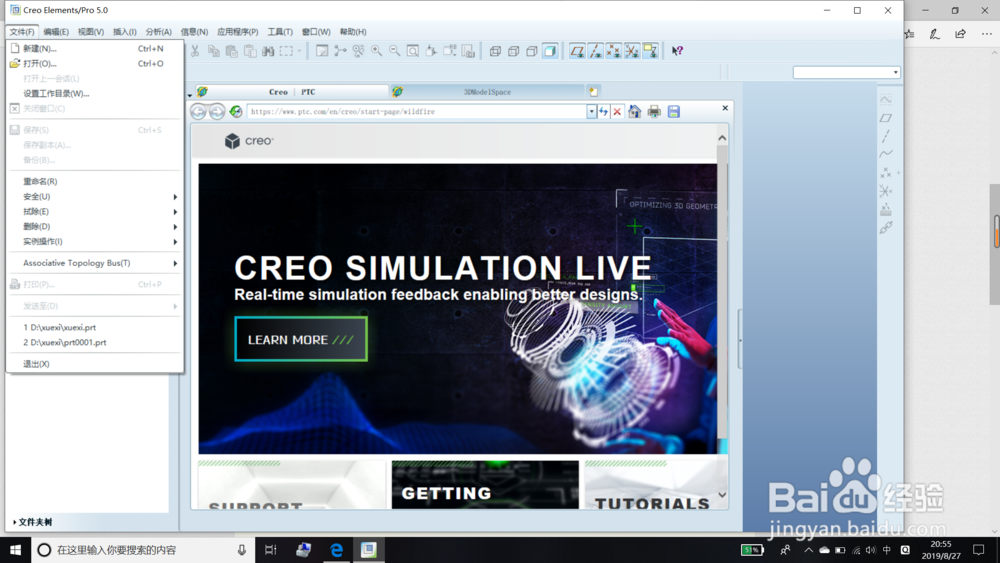Viewport: 1000px width, 563px height.
Task: Select the Zoom Out magnifier
Action: [x=395, y=51]
